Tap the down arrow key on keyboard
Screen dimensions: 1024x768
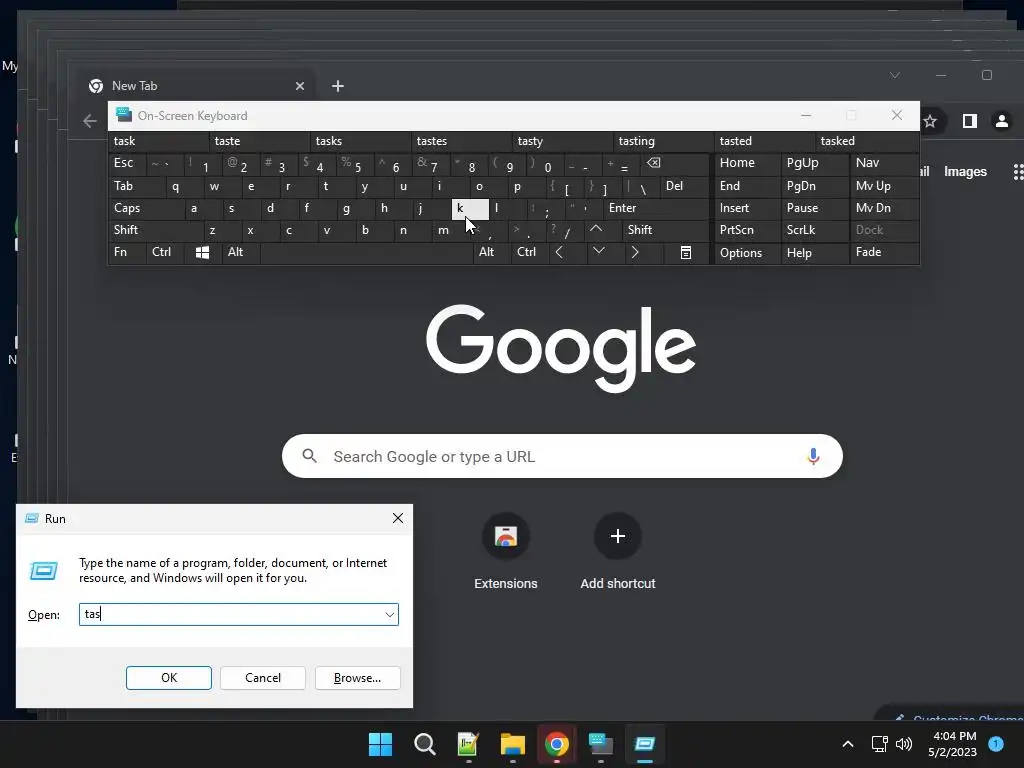pyautogui.click(x=599, y=252)
